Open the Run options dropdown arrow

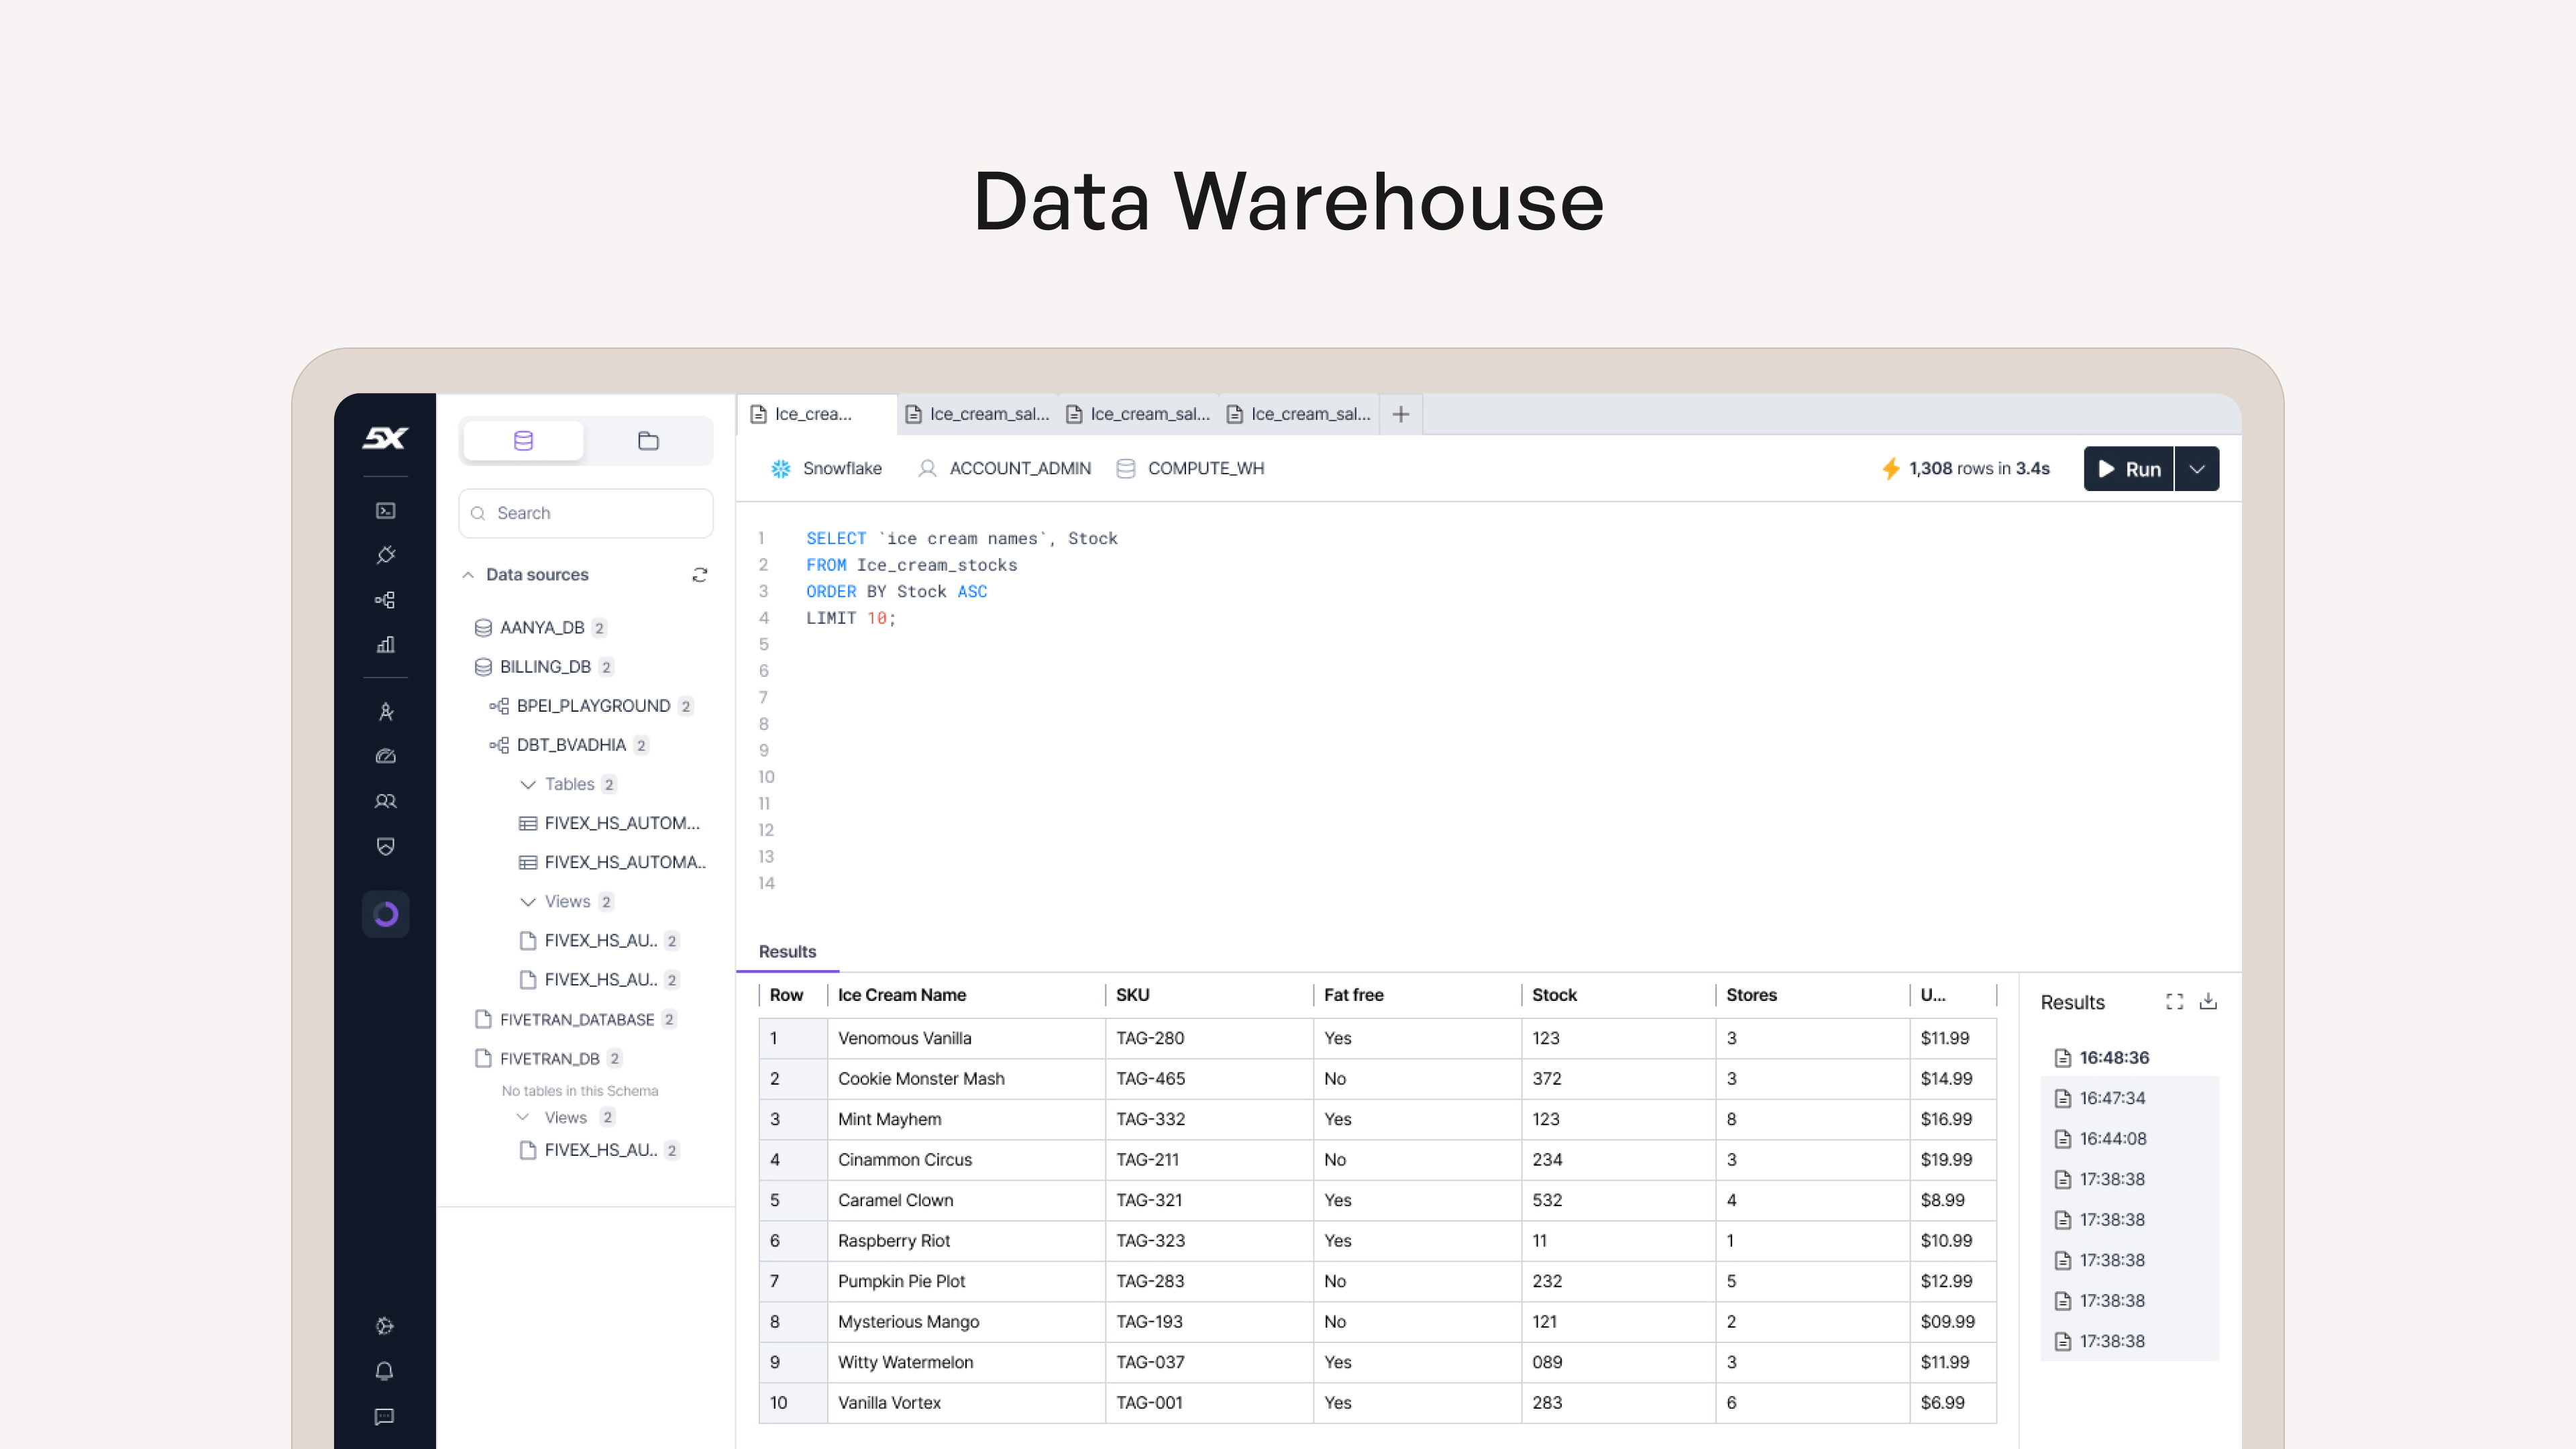[2197, 469]
